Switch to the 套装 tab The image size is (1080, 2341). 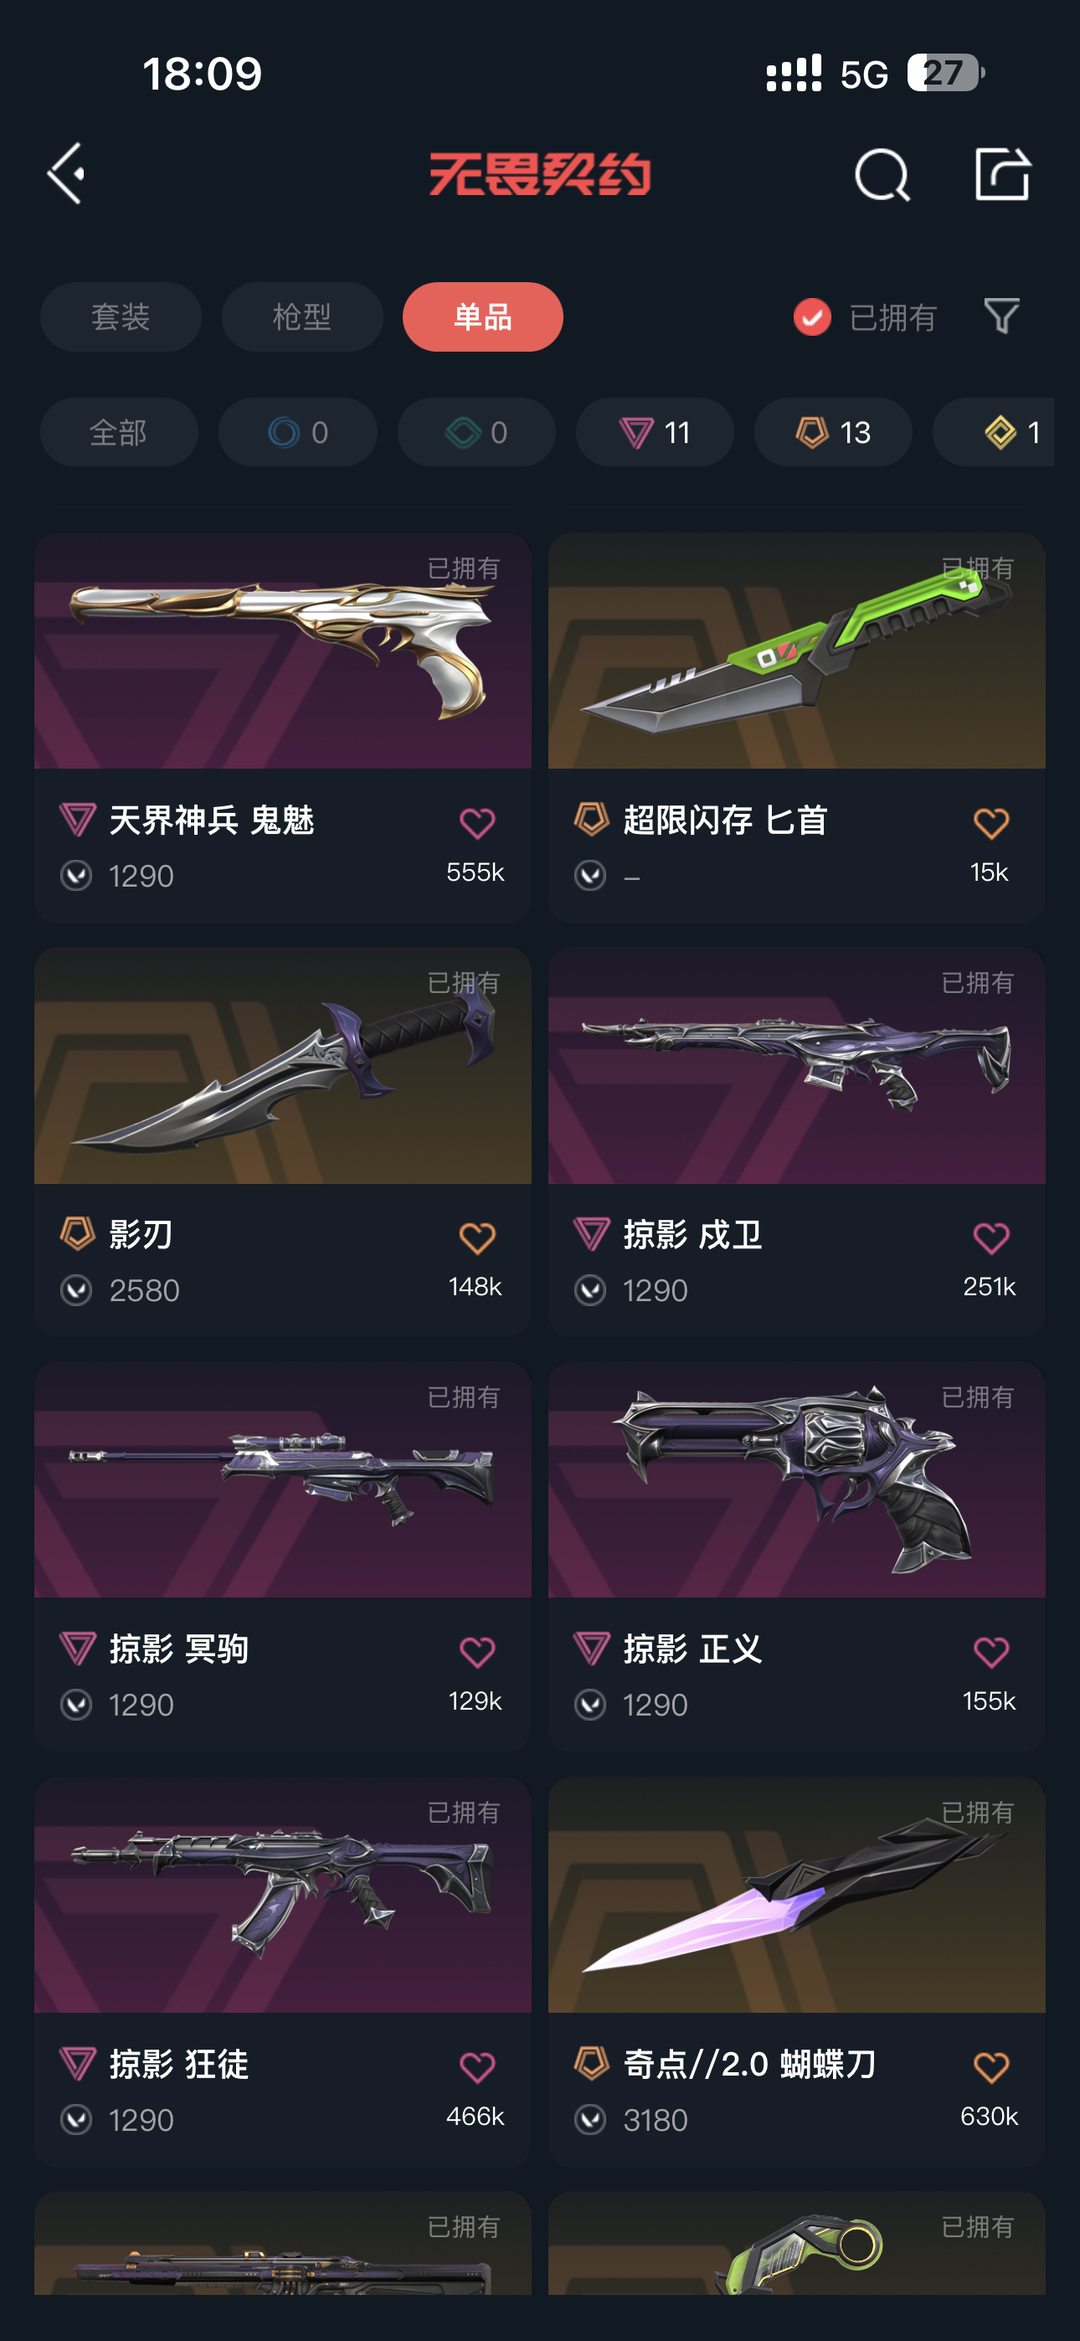[121, 317]
